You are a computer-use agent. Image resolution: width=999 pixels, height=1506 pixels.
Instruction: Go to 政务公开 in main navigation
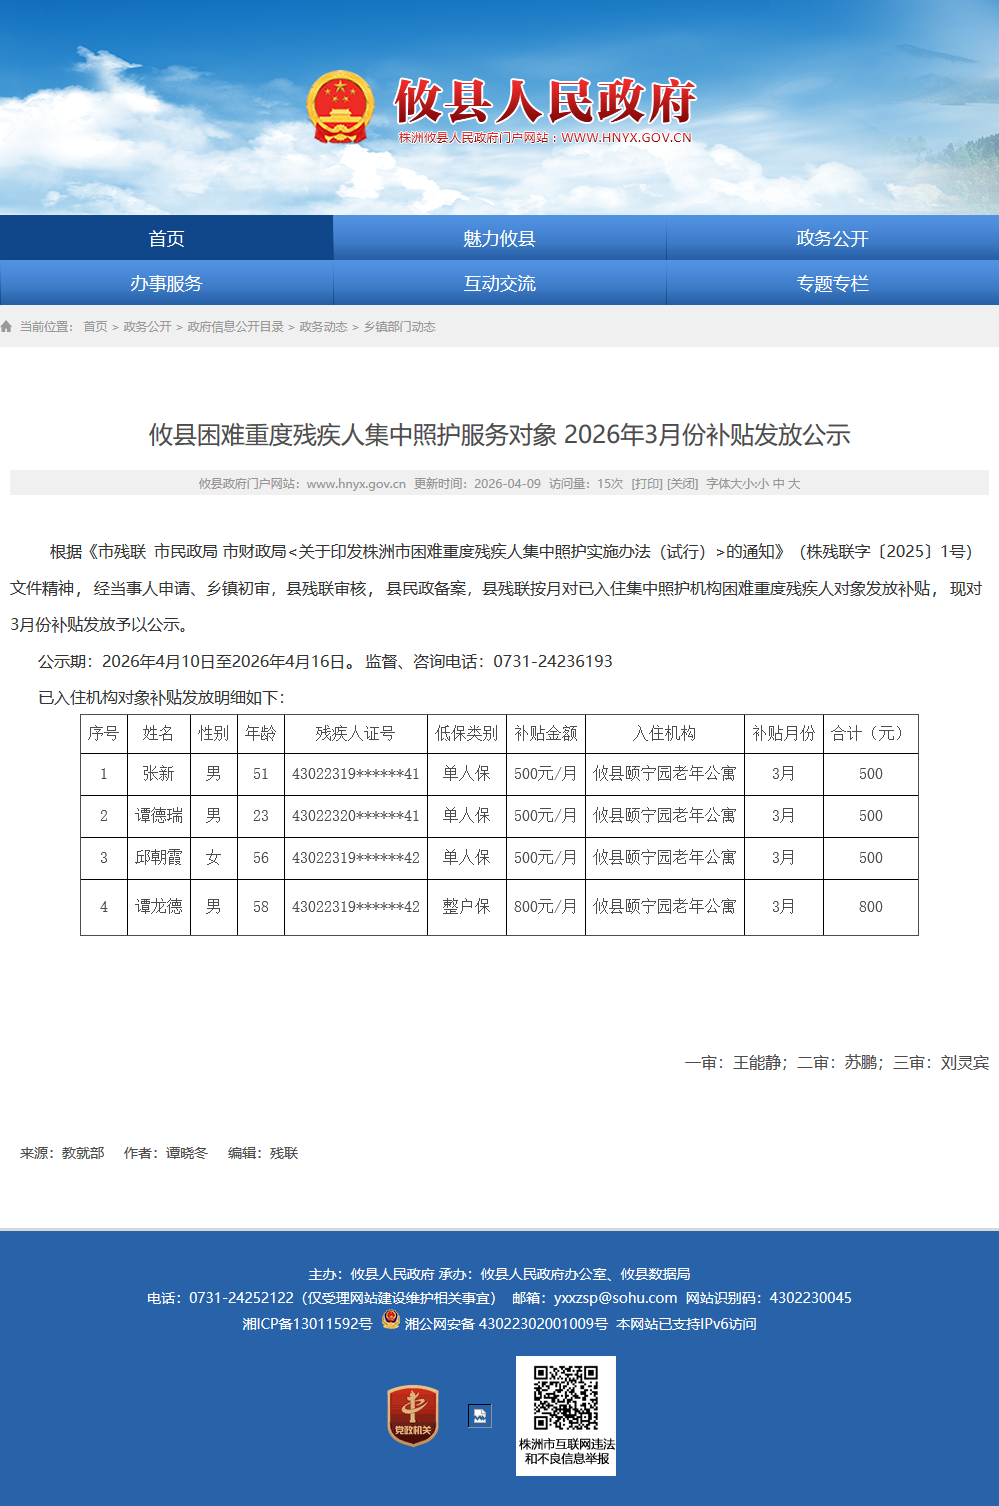(x=832, y=238)
